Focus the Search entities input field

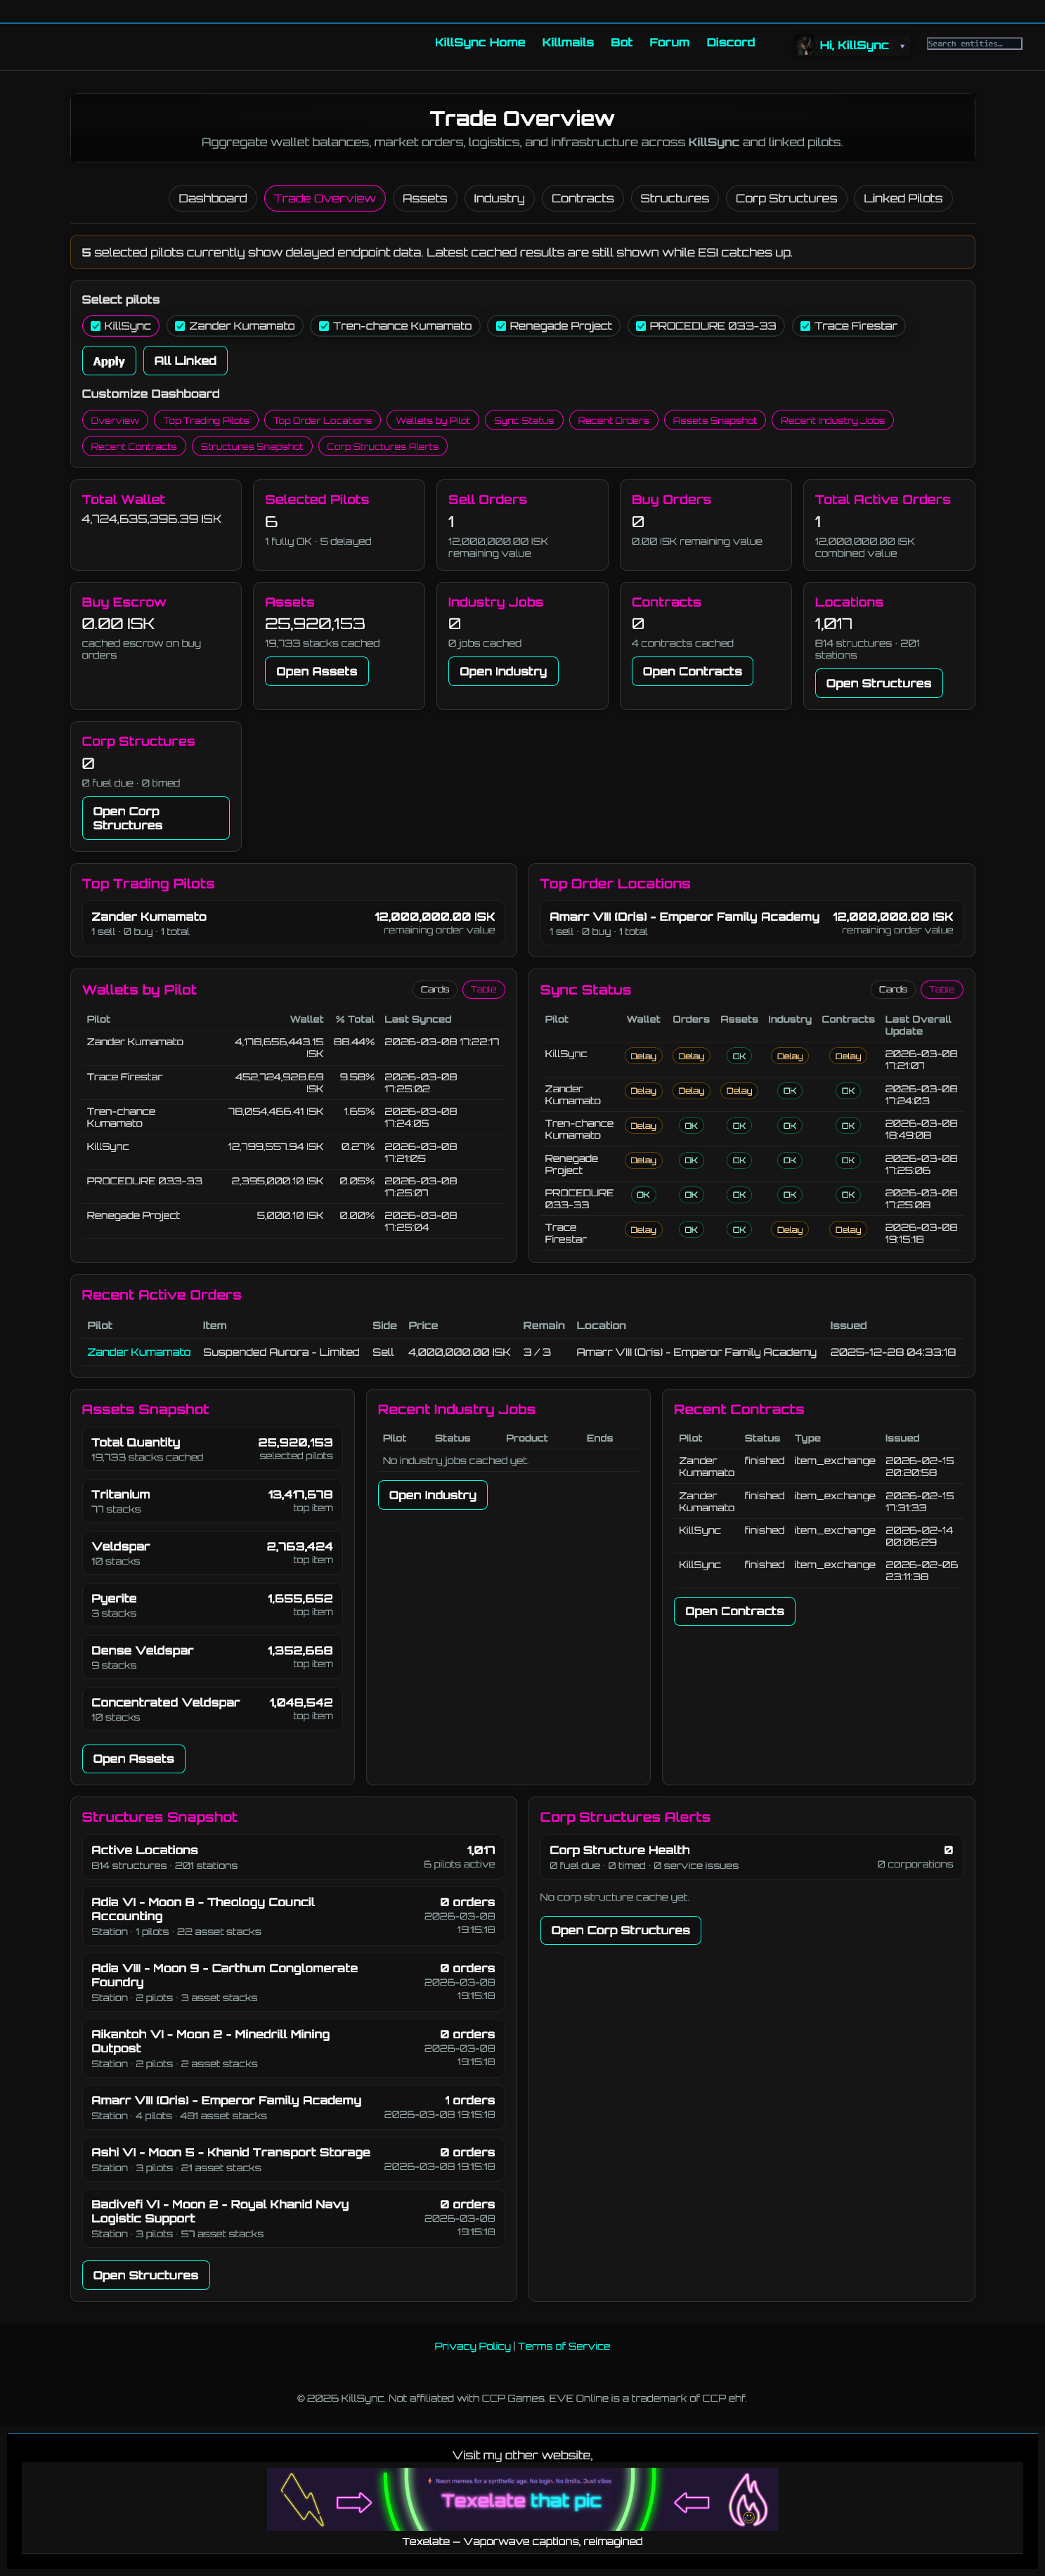pos(973,44)
